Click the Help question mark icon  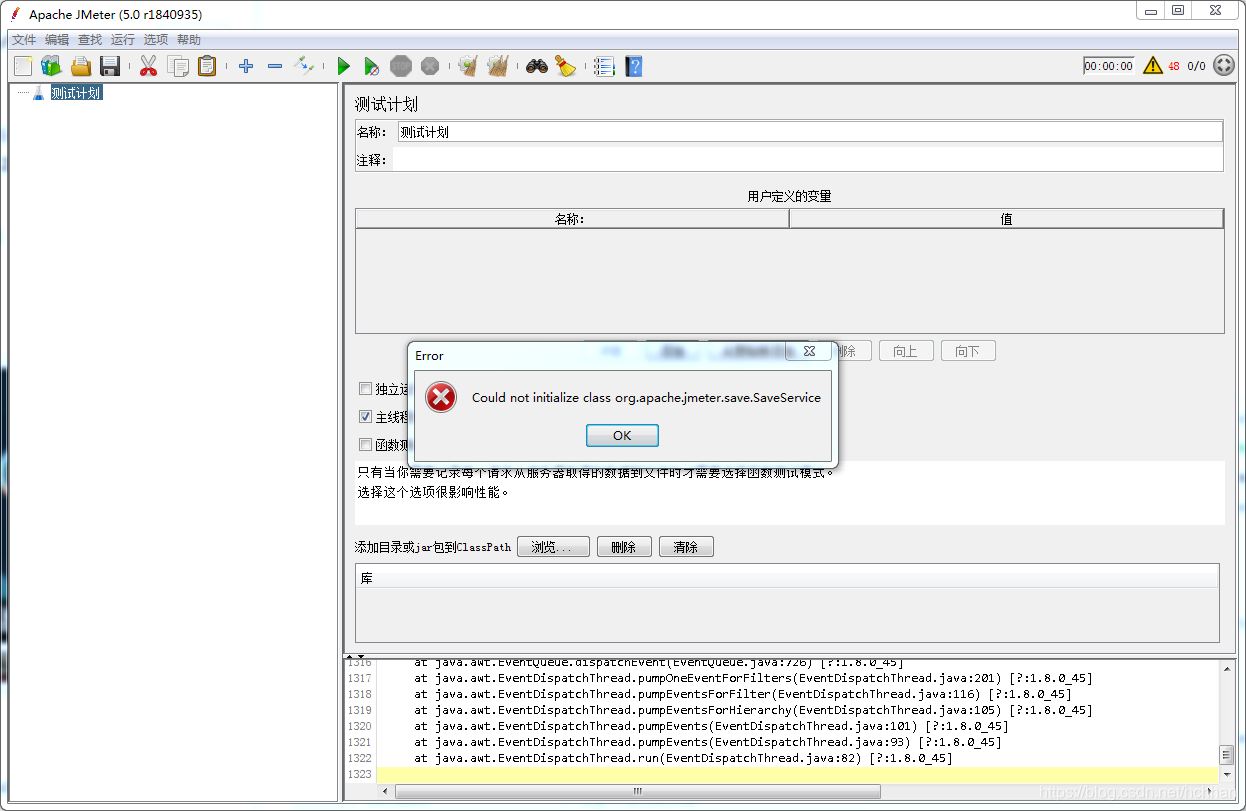click(x=633, y=66)
